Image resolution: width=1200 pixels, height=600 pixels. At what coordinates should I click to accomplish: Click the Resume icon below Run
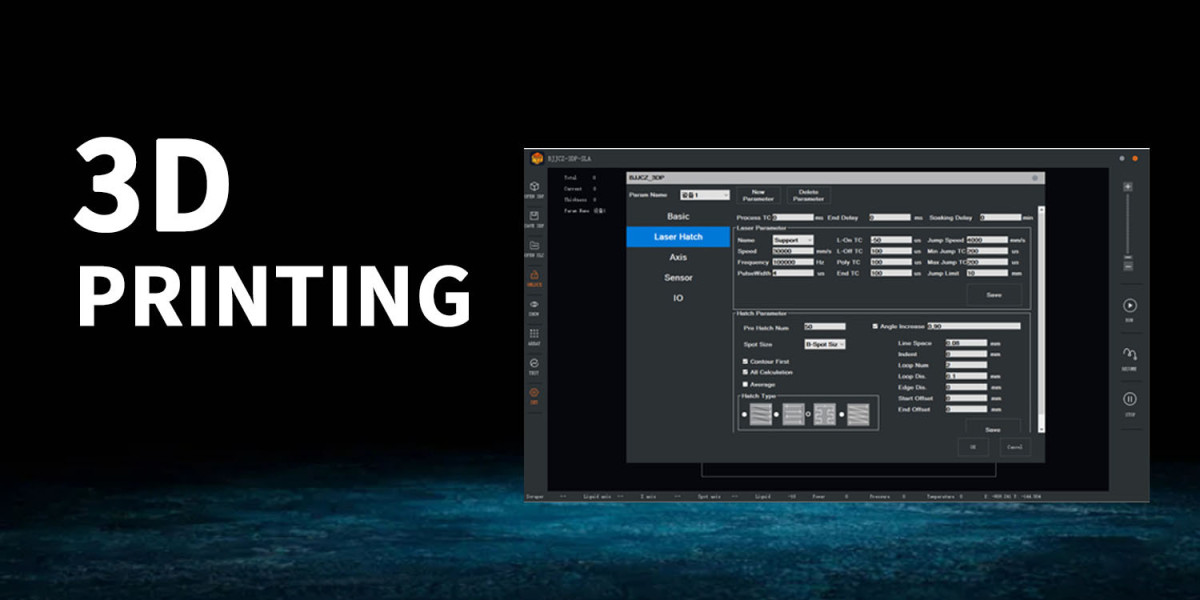tap(1128, 350)
